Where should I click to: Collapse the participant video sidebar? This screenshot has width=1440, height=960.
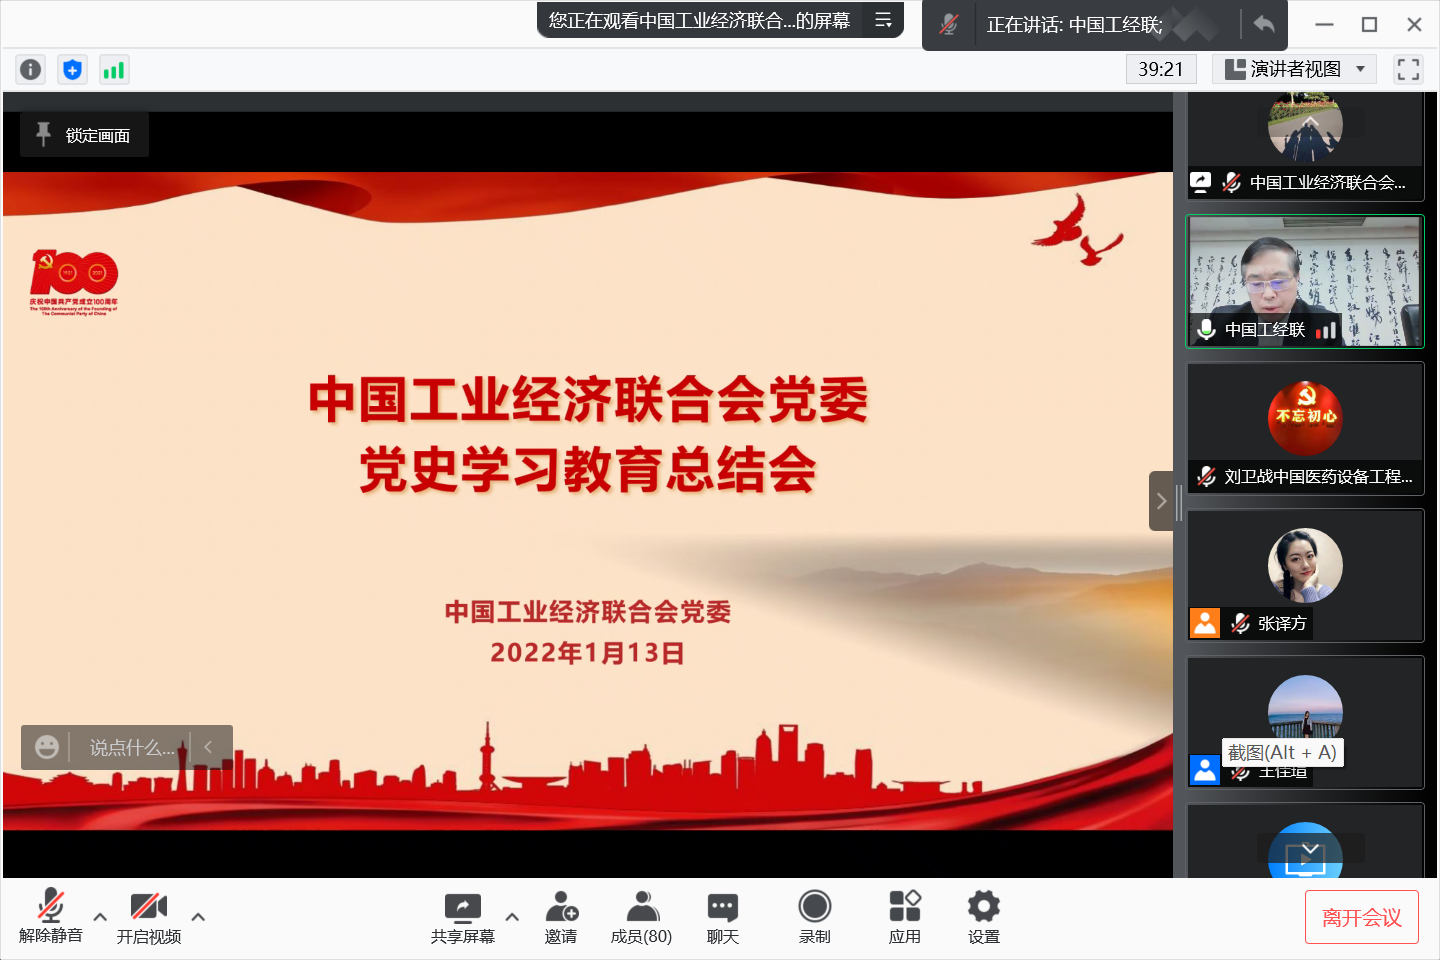1161,500
